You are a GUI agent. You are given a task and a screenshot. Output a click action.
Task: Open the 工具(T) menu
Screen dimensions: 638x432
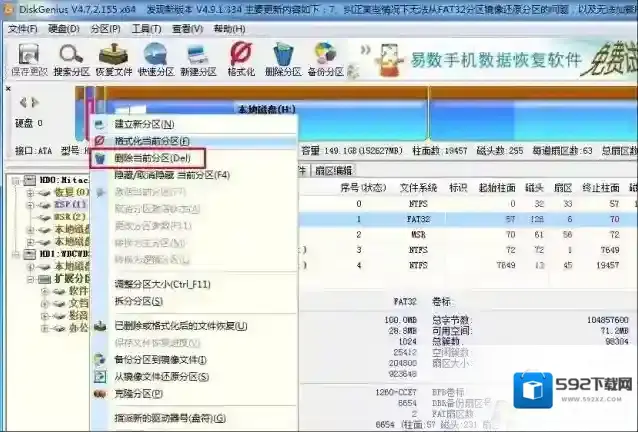(x=147, y=29)
